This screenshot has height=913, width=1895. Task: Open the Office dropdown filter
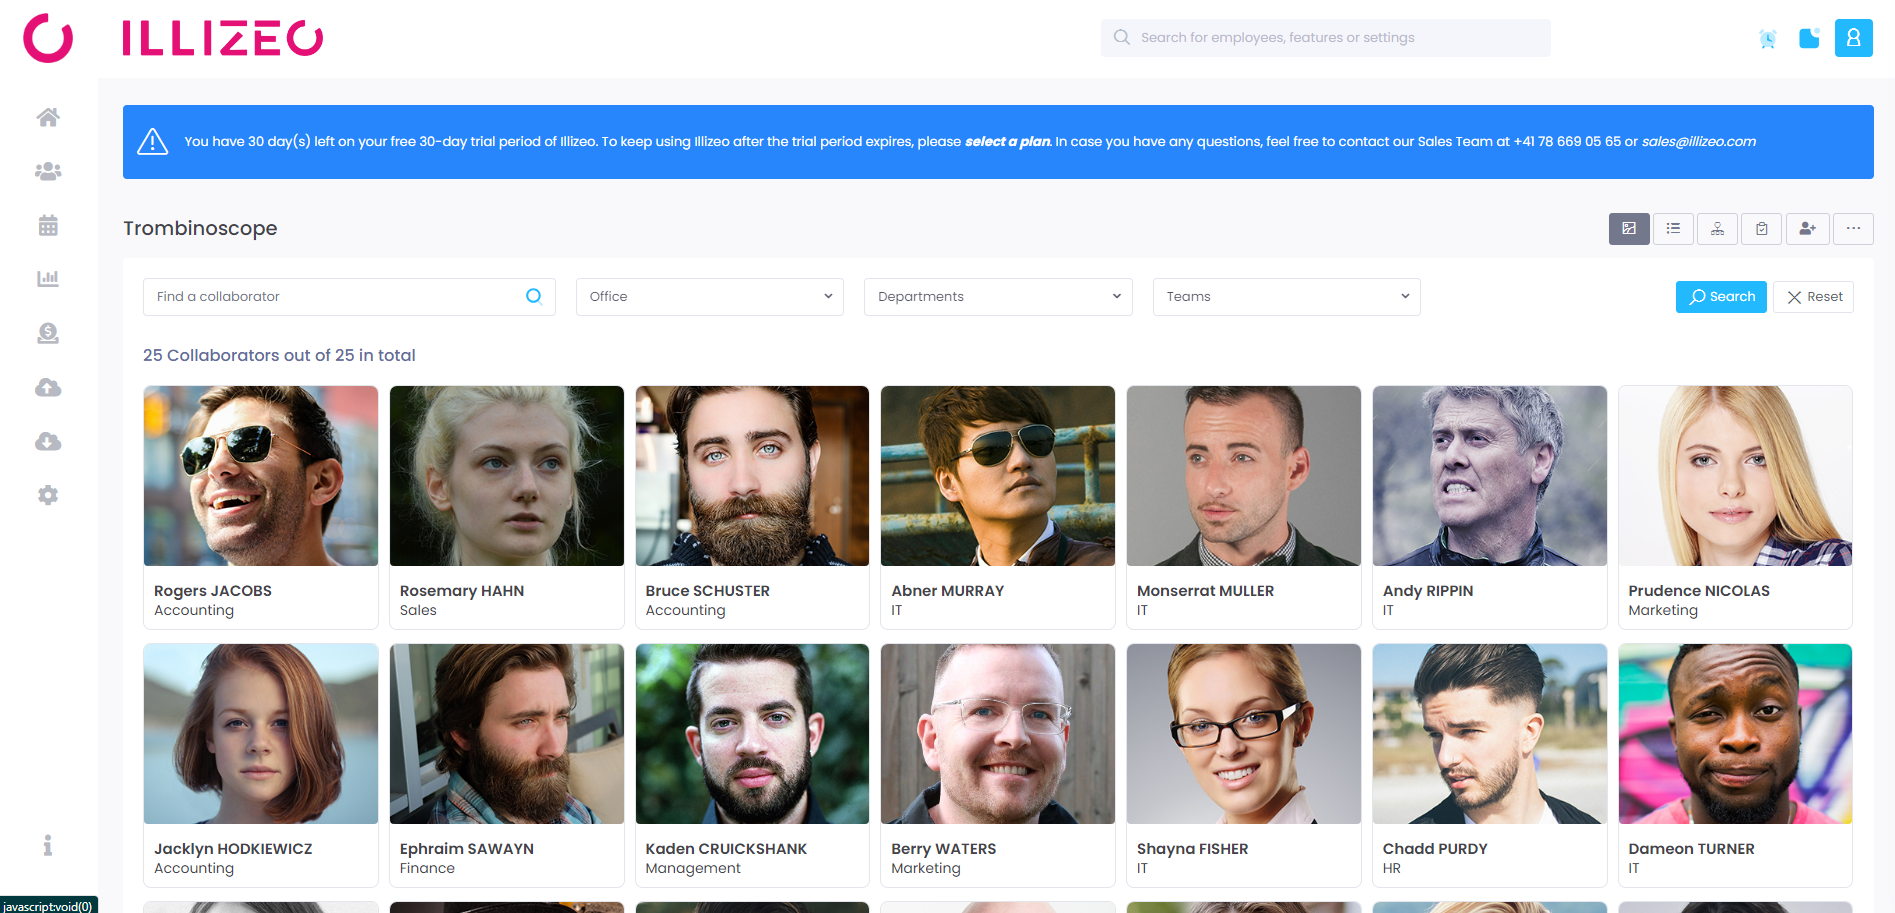pos(710,297)
